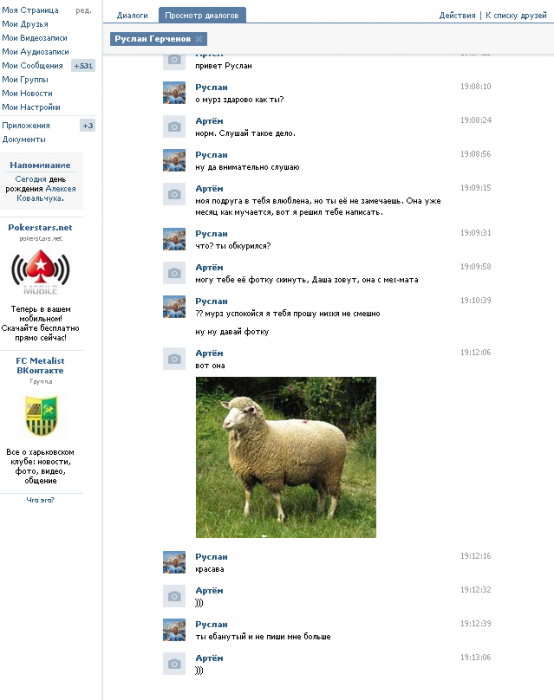The height and width of the screenshot is (700, 554).
Task: Switch to the Диалоги tab
Action: point(132,15)
